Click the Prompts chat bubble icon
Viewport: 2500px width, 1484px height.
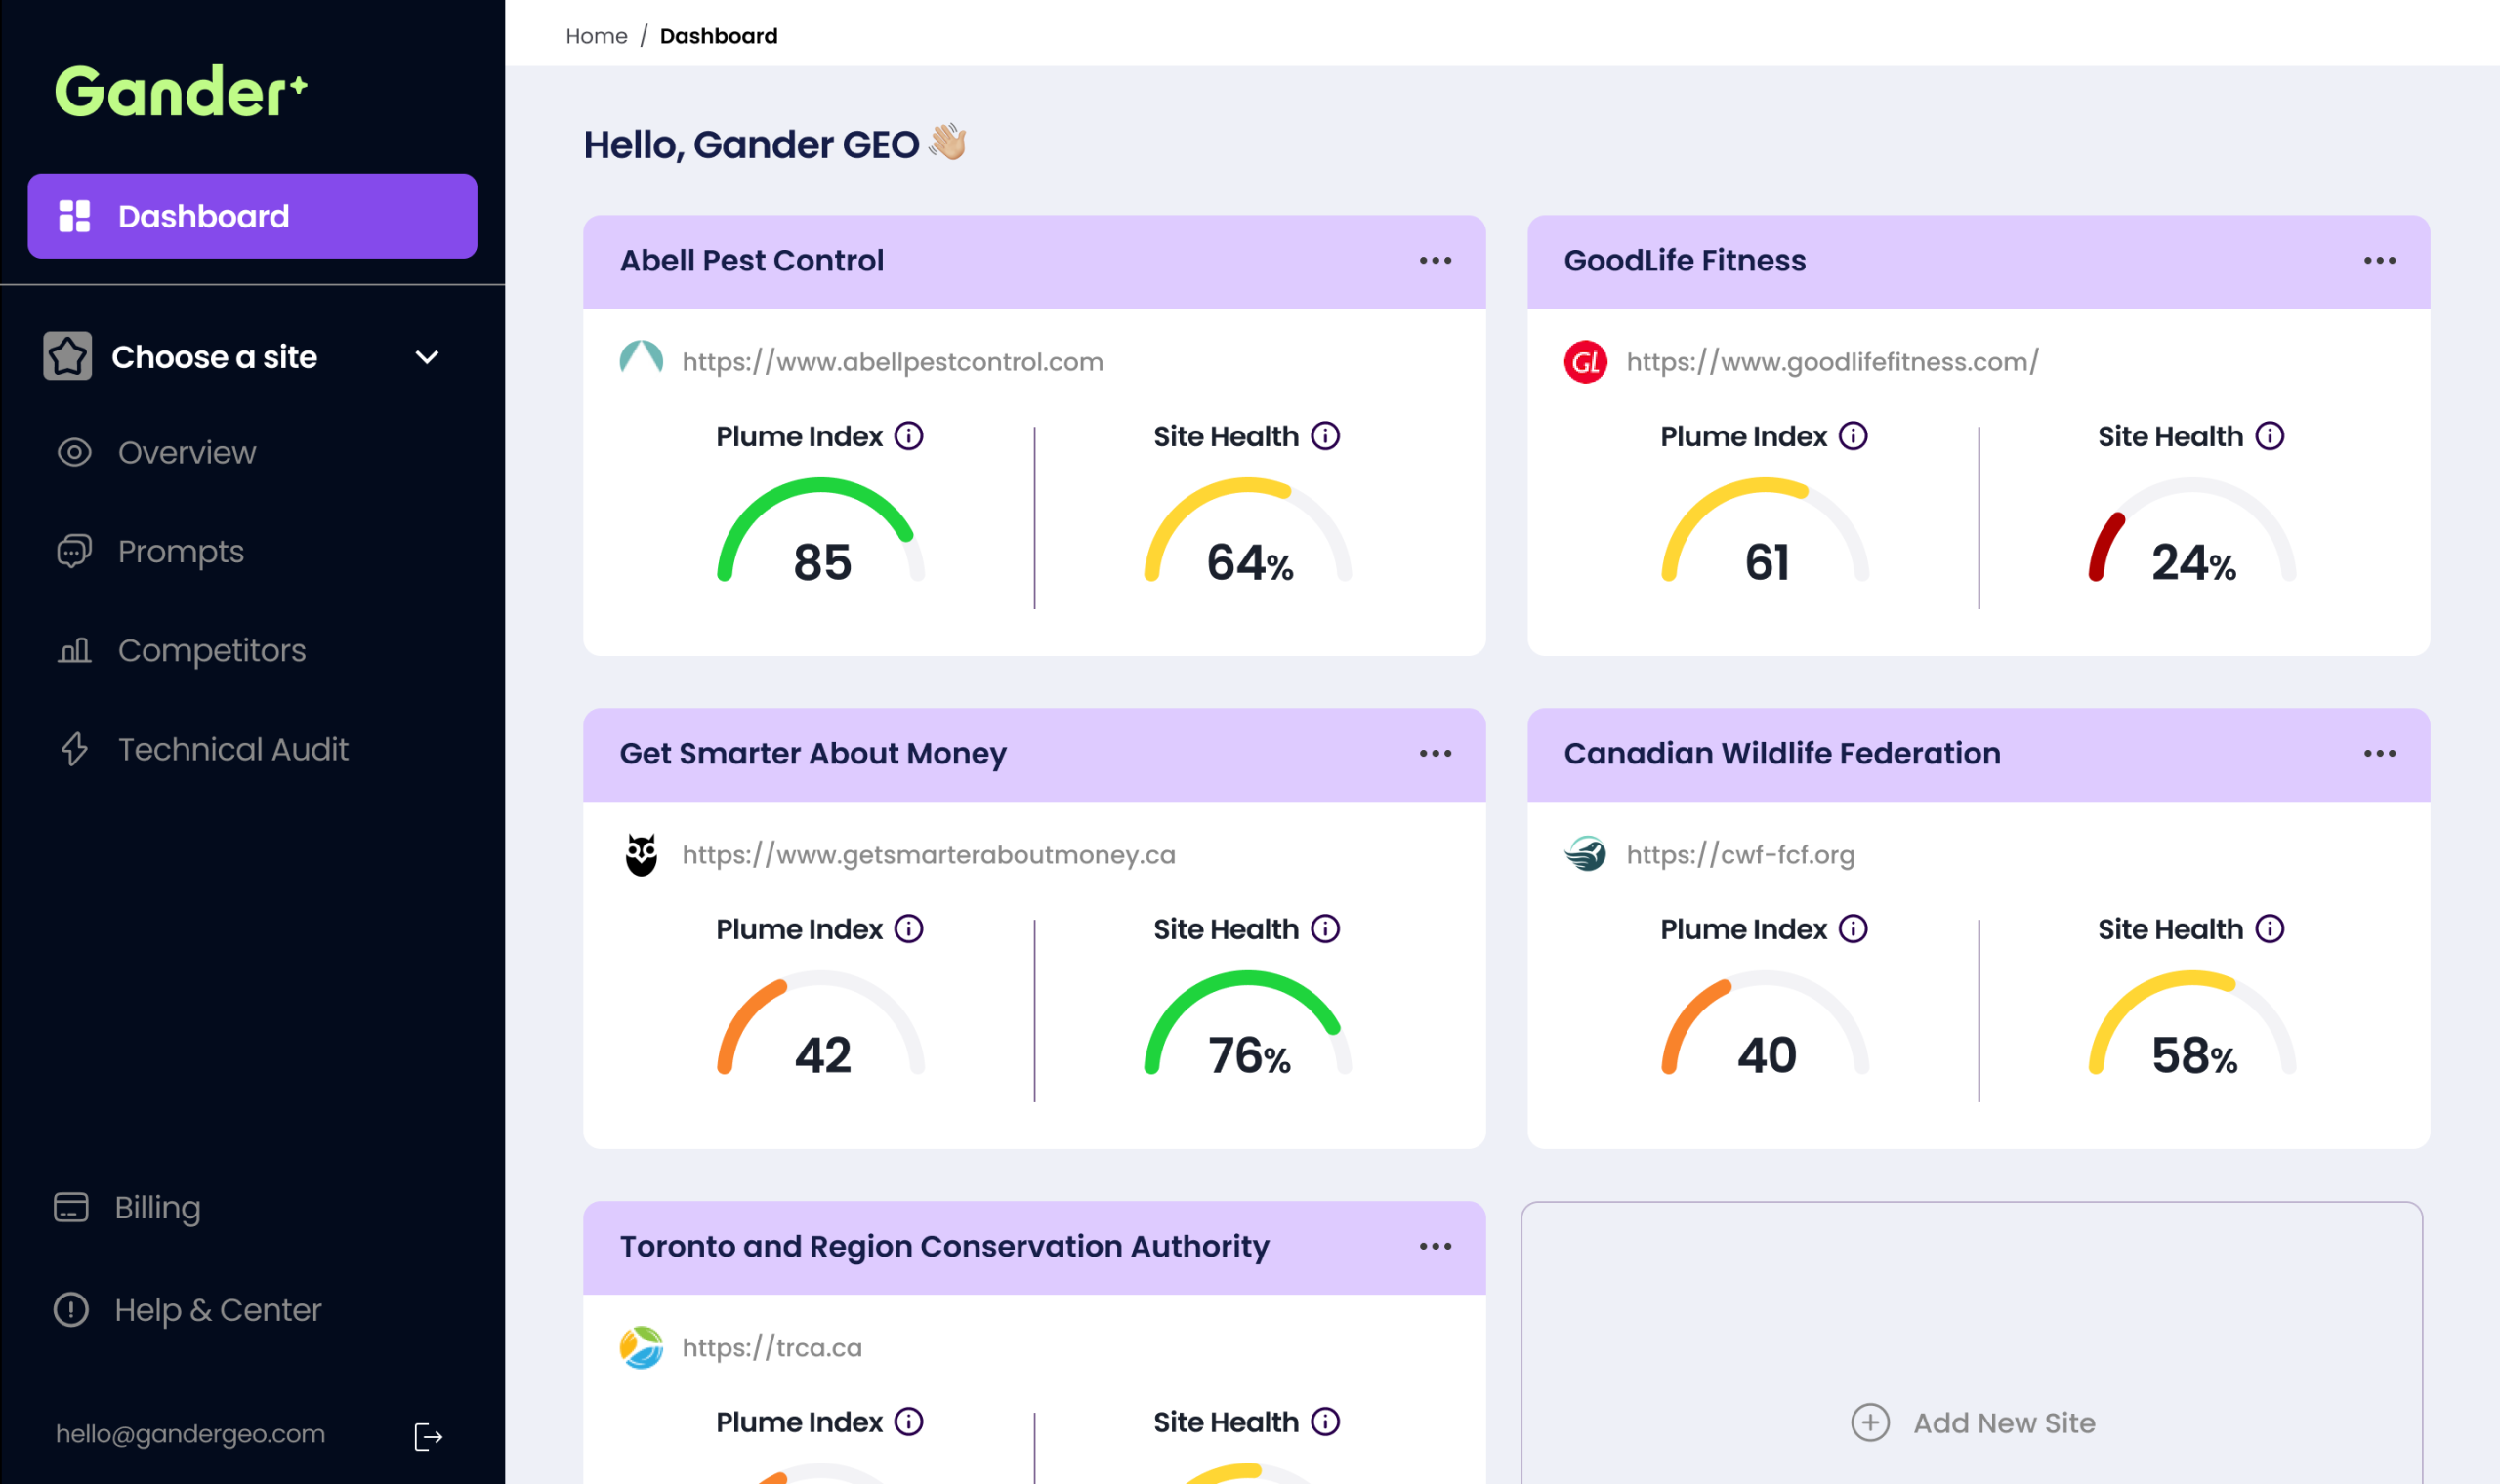point(74,551)
